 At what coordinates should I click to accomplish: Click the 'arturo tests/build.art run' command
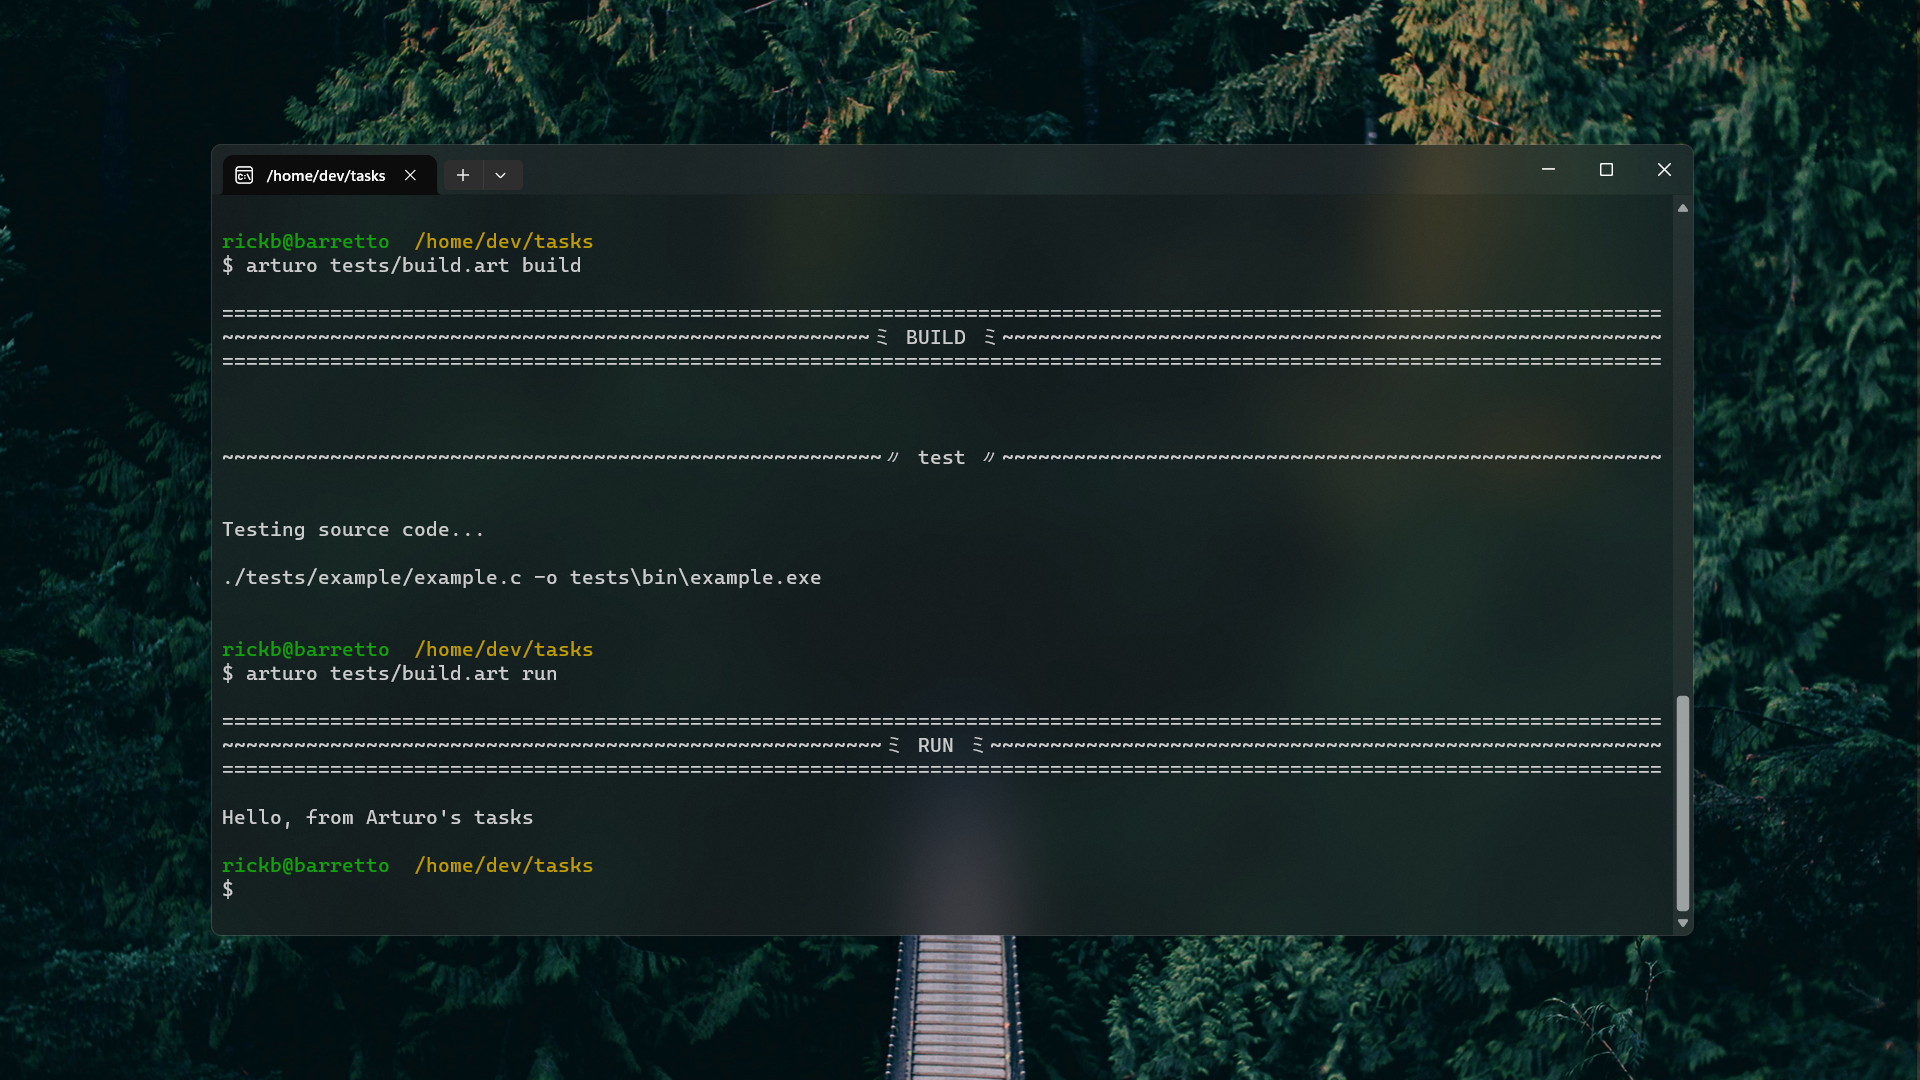pos(400,674)
